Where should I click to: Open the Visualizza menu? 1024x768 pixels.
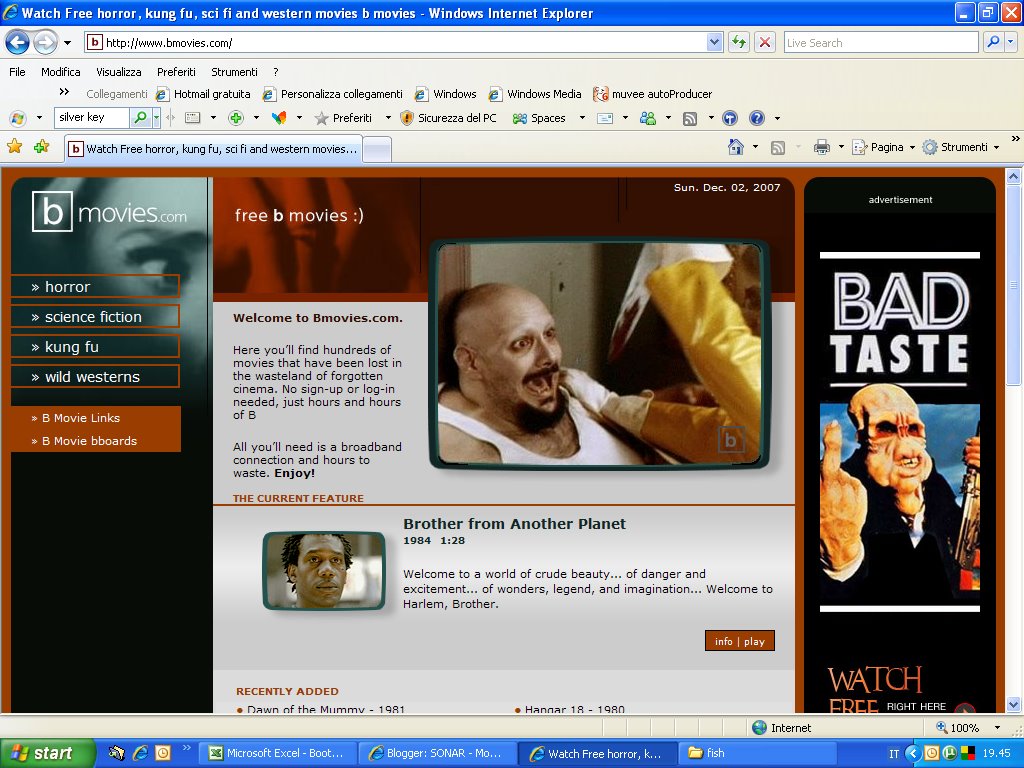[x=119, y=72]
